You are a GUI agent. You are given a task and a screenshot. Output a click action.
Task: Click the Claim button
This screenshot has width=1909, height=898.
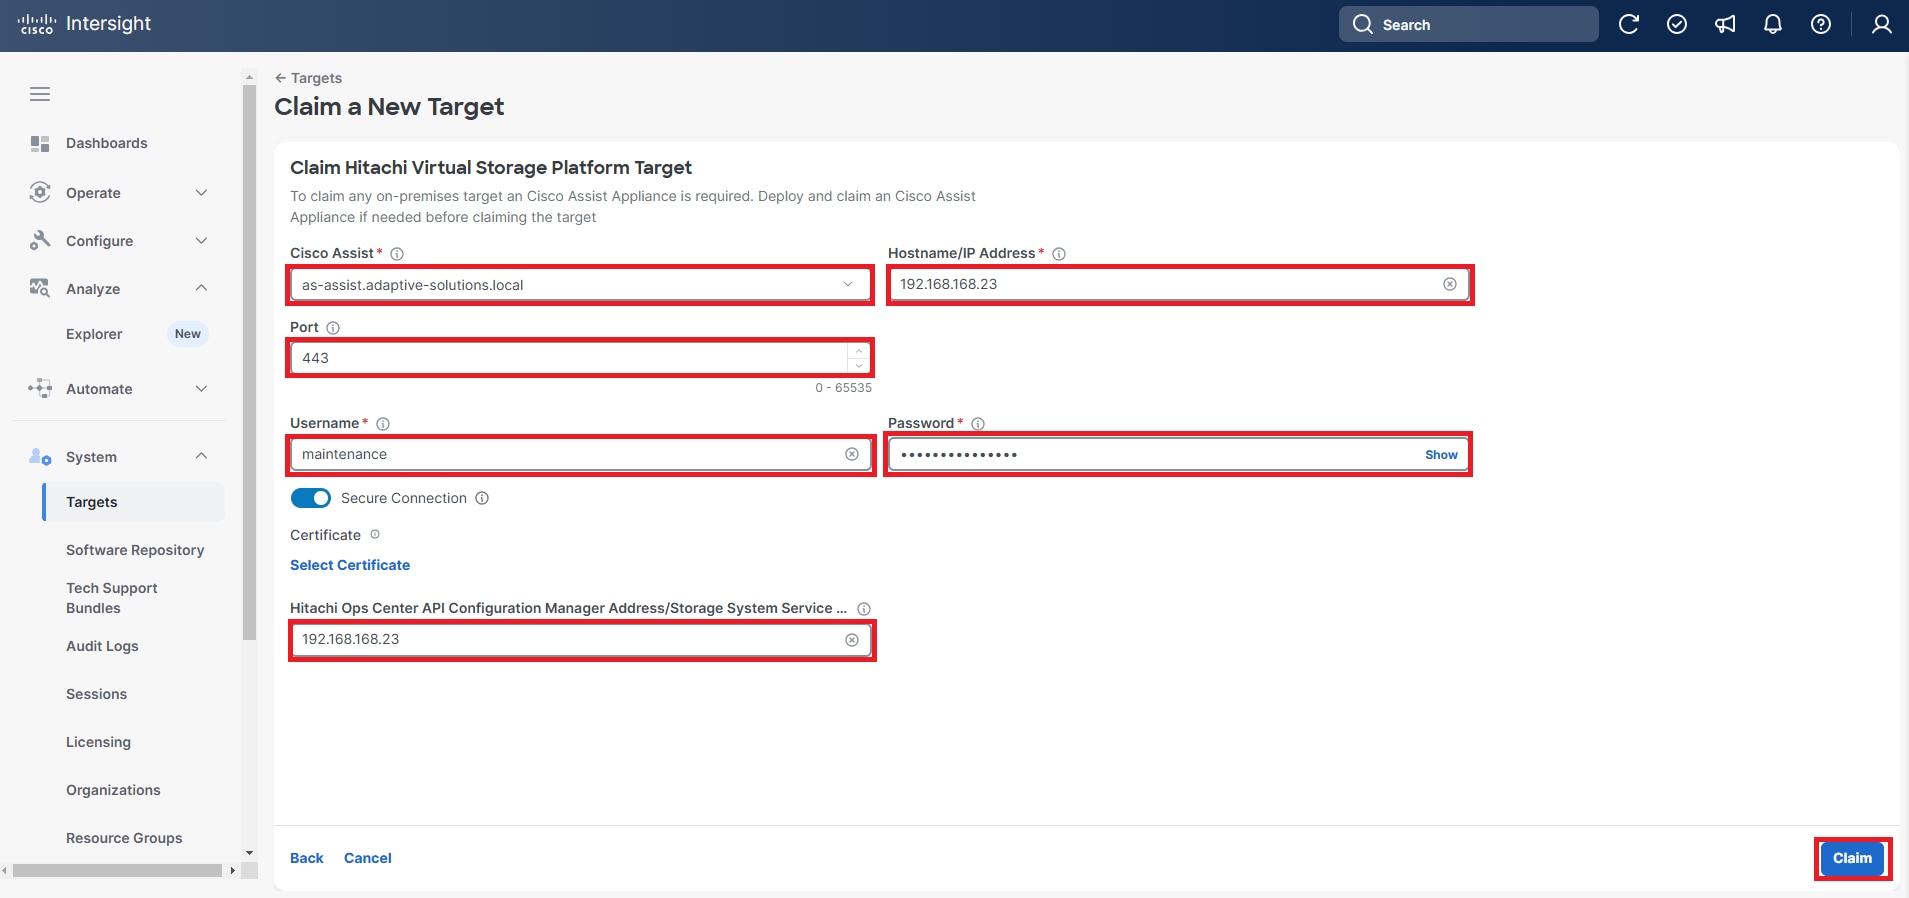[1852, 858]
